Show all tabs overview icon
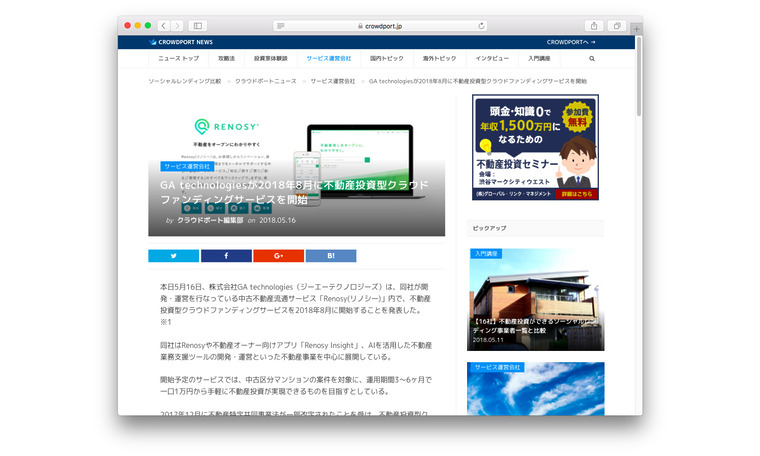 617,25
